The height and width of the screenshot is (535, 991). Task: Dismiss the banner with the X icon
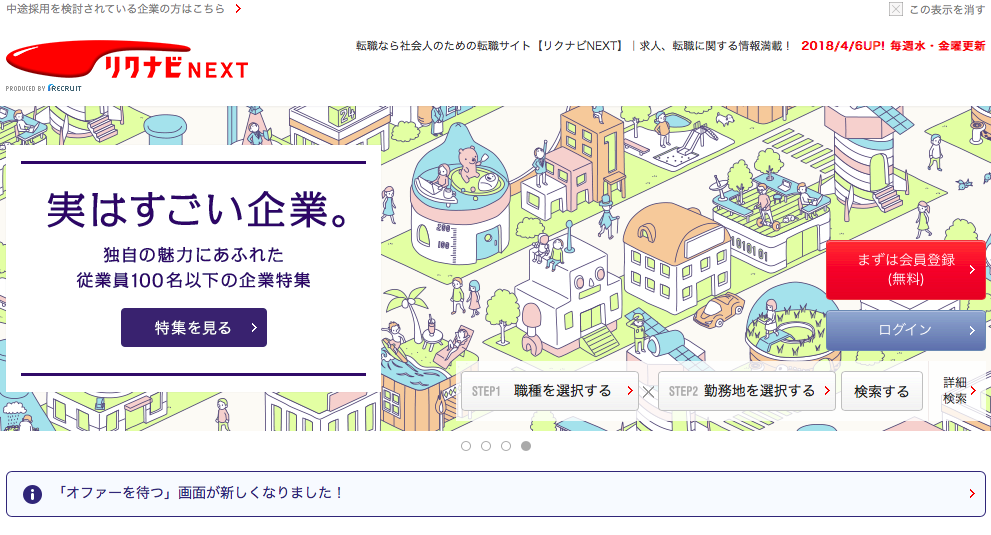(896, 9)
